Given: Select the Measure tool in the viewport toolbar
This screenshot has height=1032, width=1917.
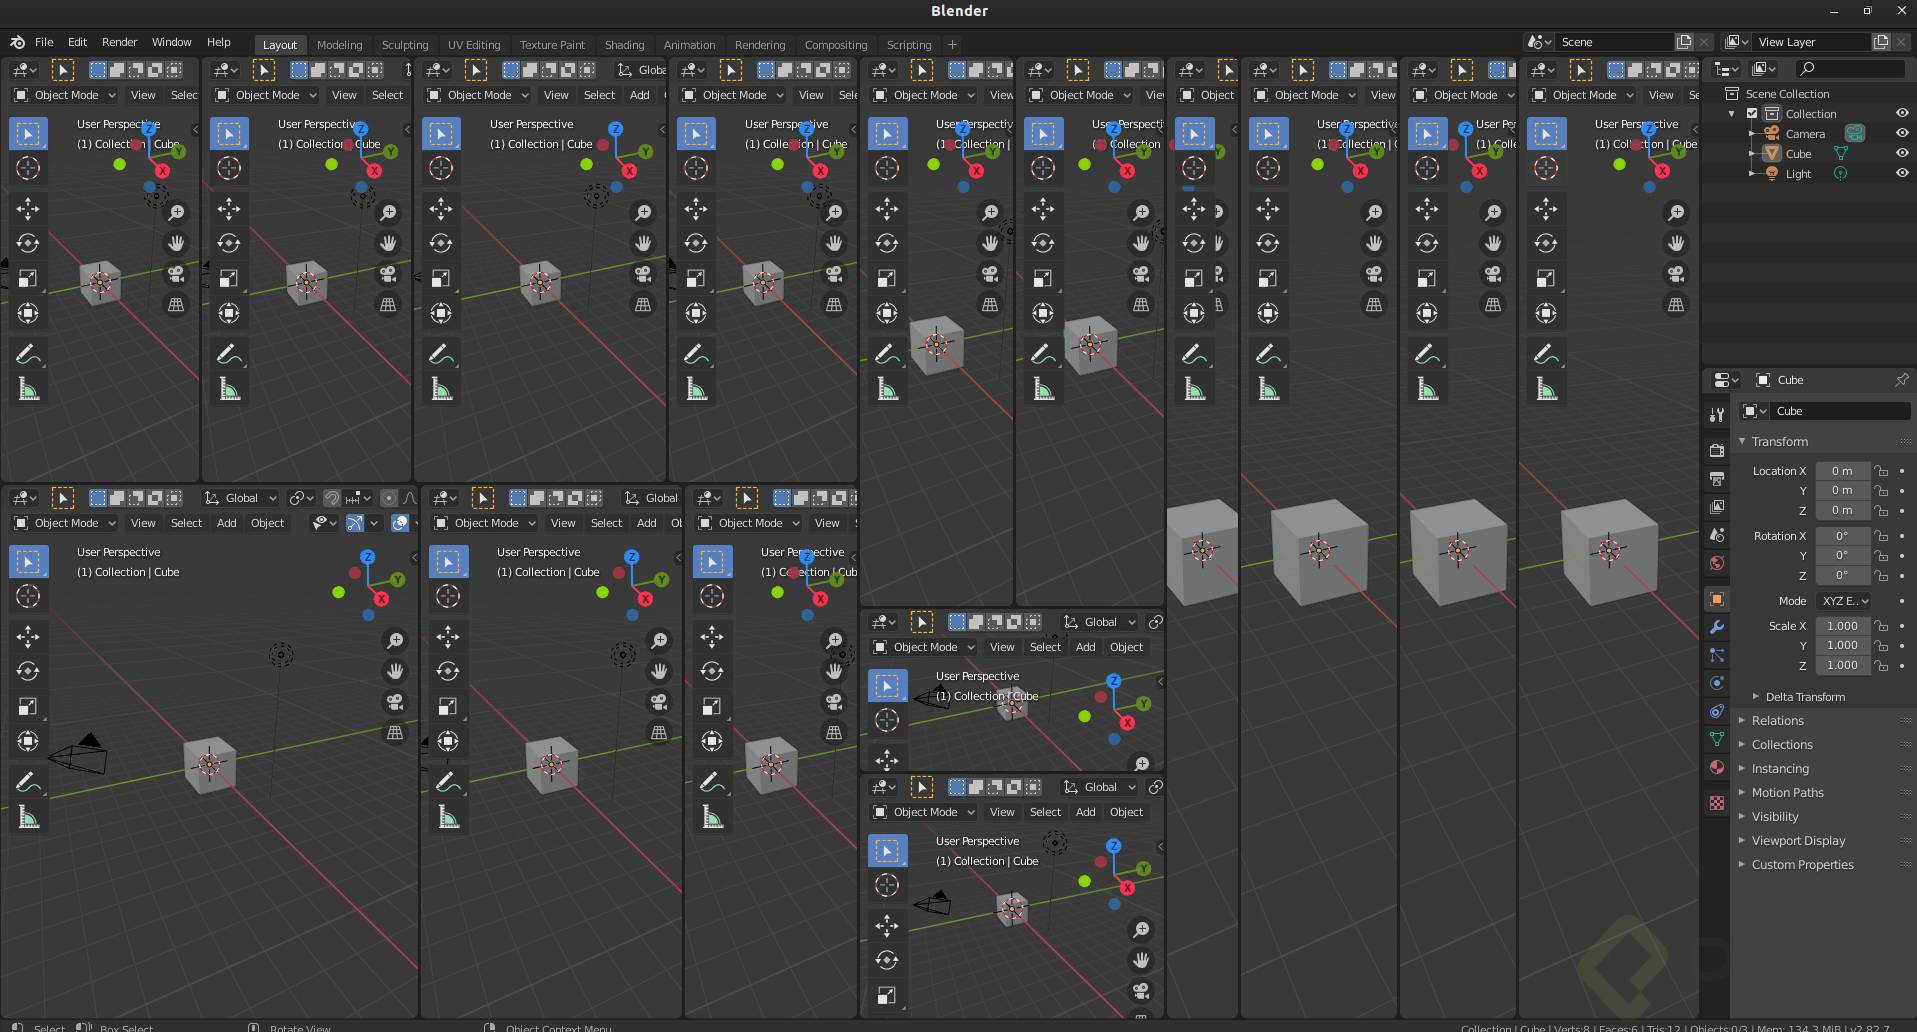Looking at the screenshot, I should tap(28, 387).
